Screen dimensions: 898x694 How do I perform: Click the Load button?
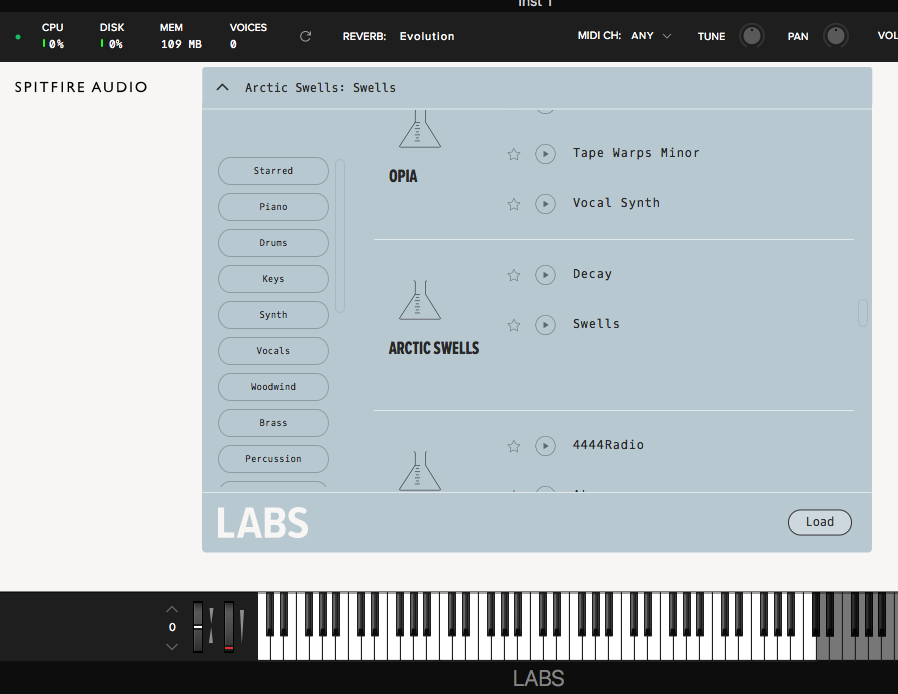coord(819,522)
